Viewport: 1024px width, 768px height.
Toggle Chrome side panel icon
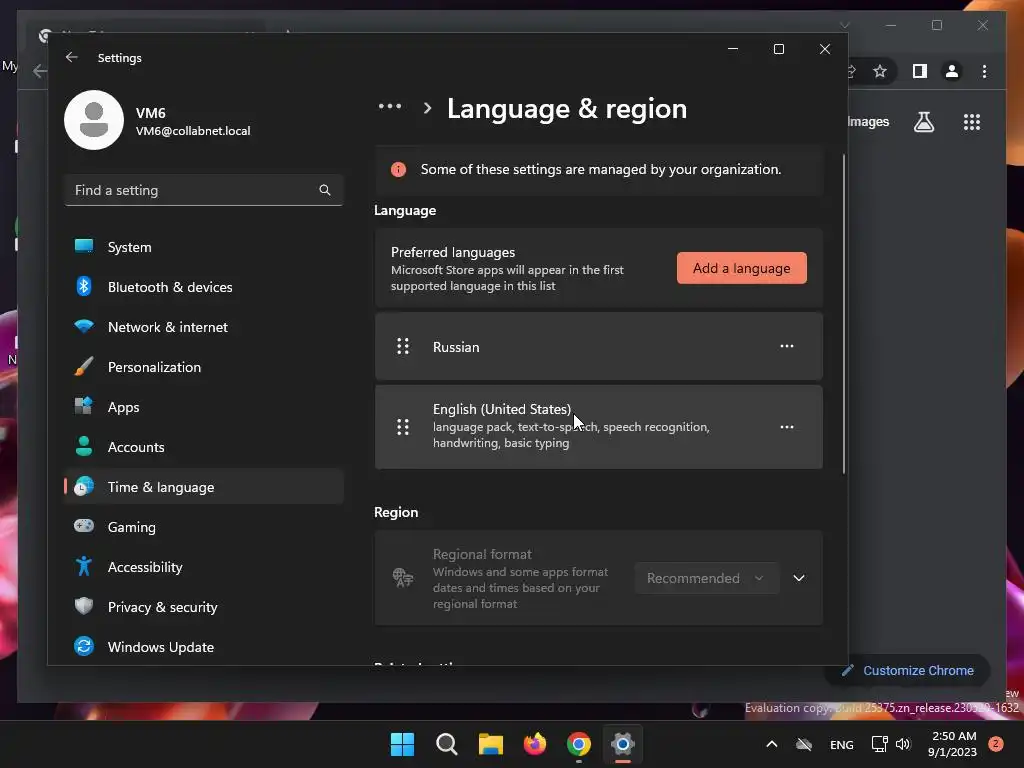920,71
